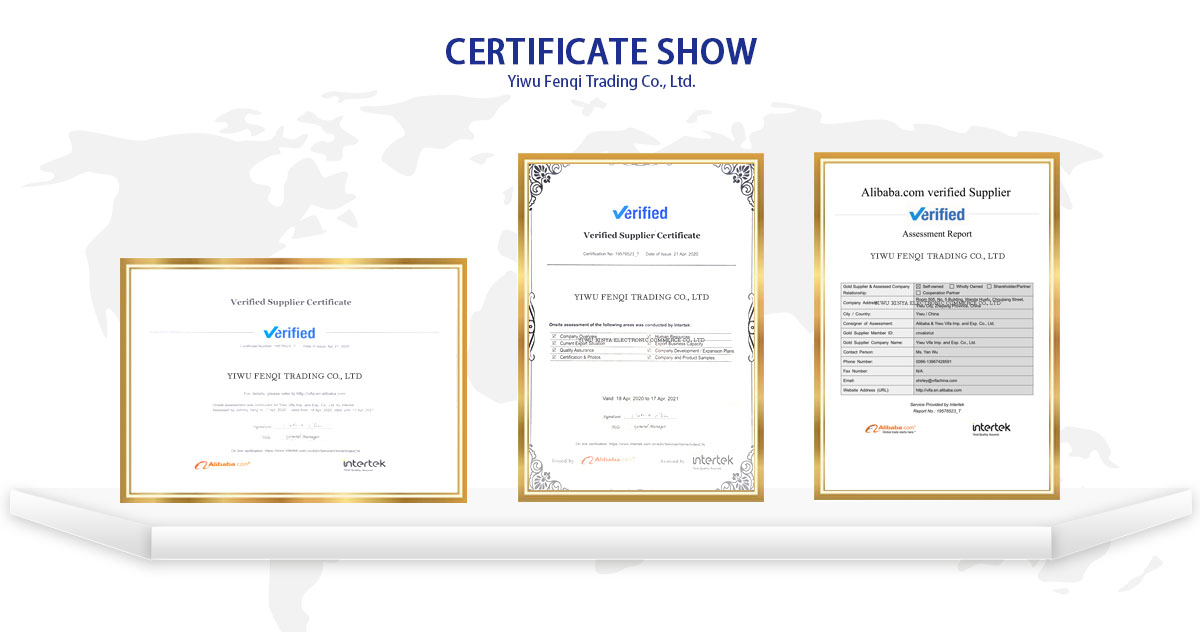Click the 'Email' row in report table

point(937,380)
